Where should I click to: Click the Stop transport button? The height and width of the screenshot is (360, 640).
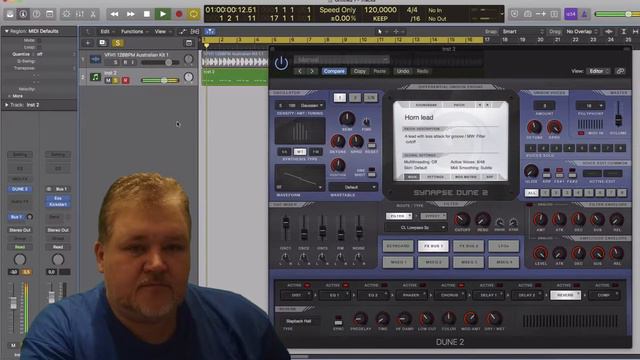click(147, 14)
